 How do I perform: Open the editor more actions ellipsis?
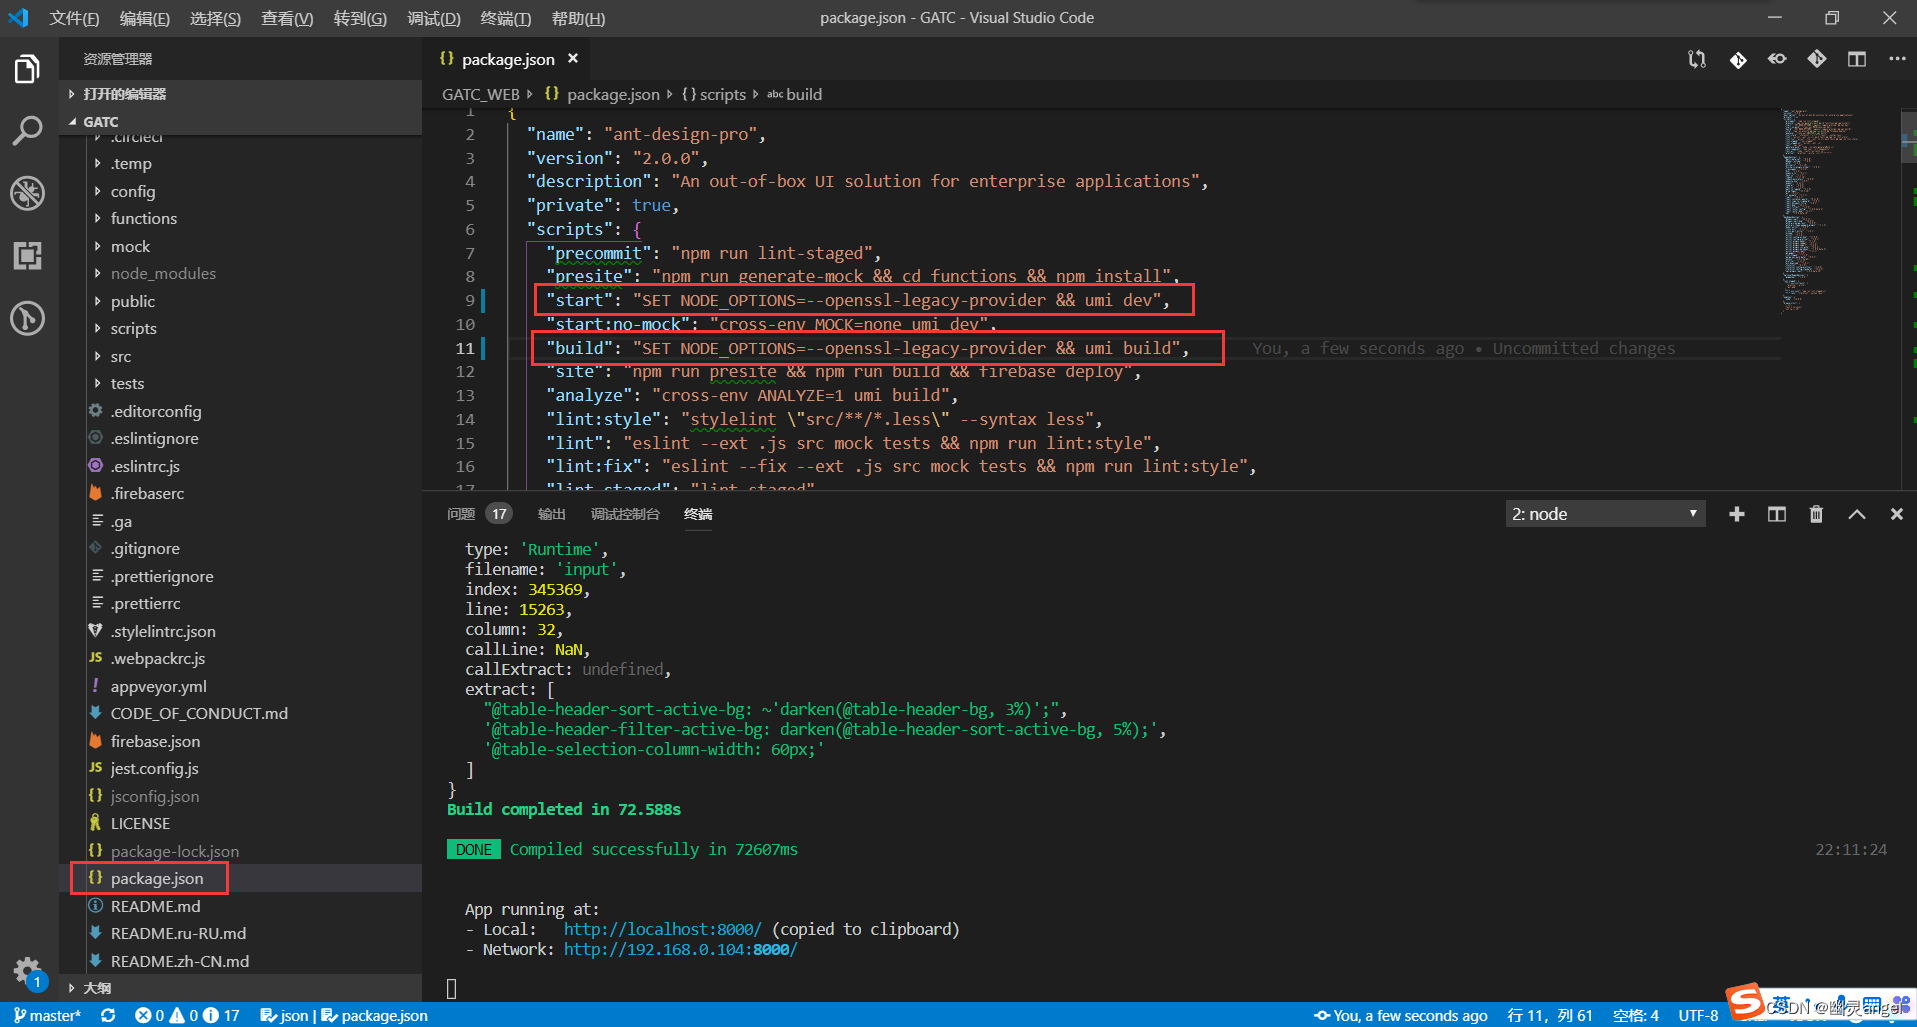tap(1897, 59)
